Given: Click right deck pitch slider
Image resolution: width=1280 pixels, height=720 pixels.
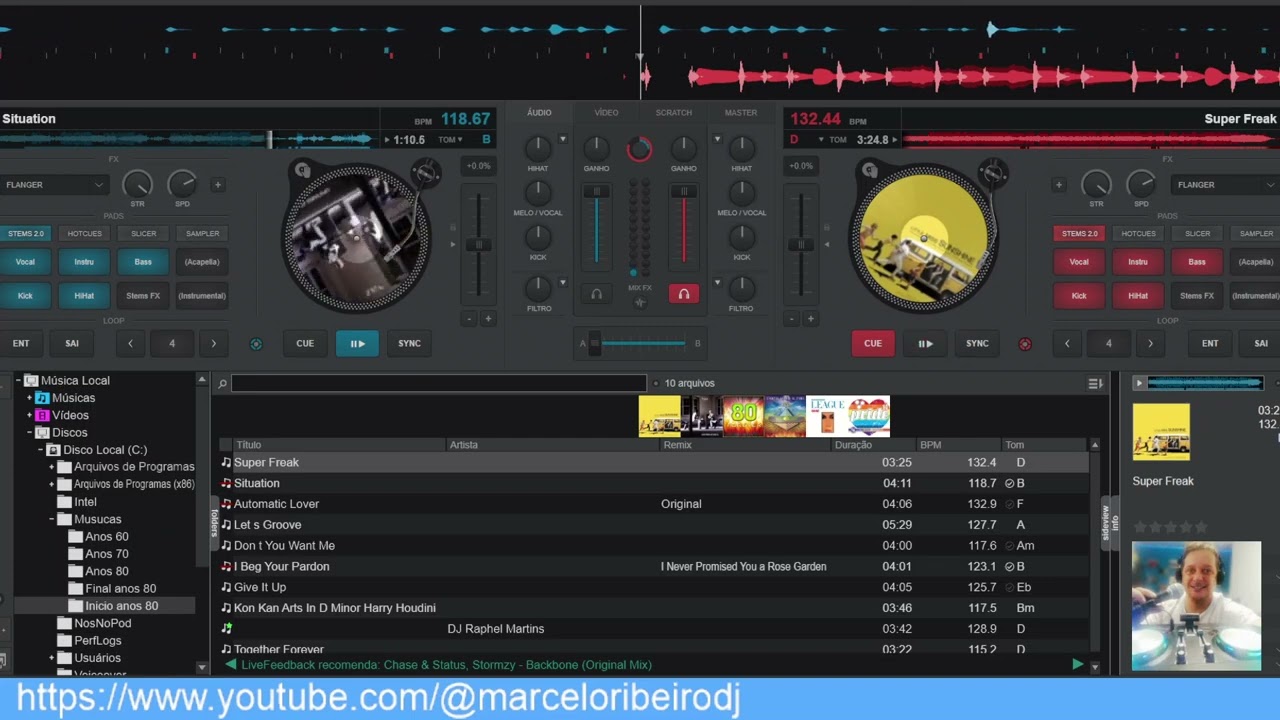Looking at the screenshot, I should coord(801,245).
